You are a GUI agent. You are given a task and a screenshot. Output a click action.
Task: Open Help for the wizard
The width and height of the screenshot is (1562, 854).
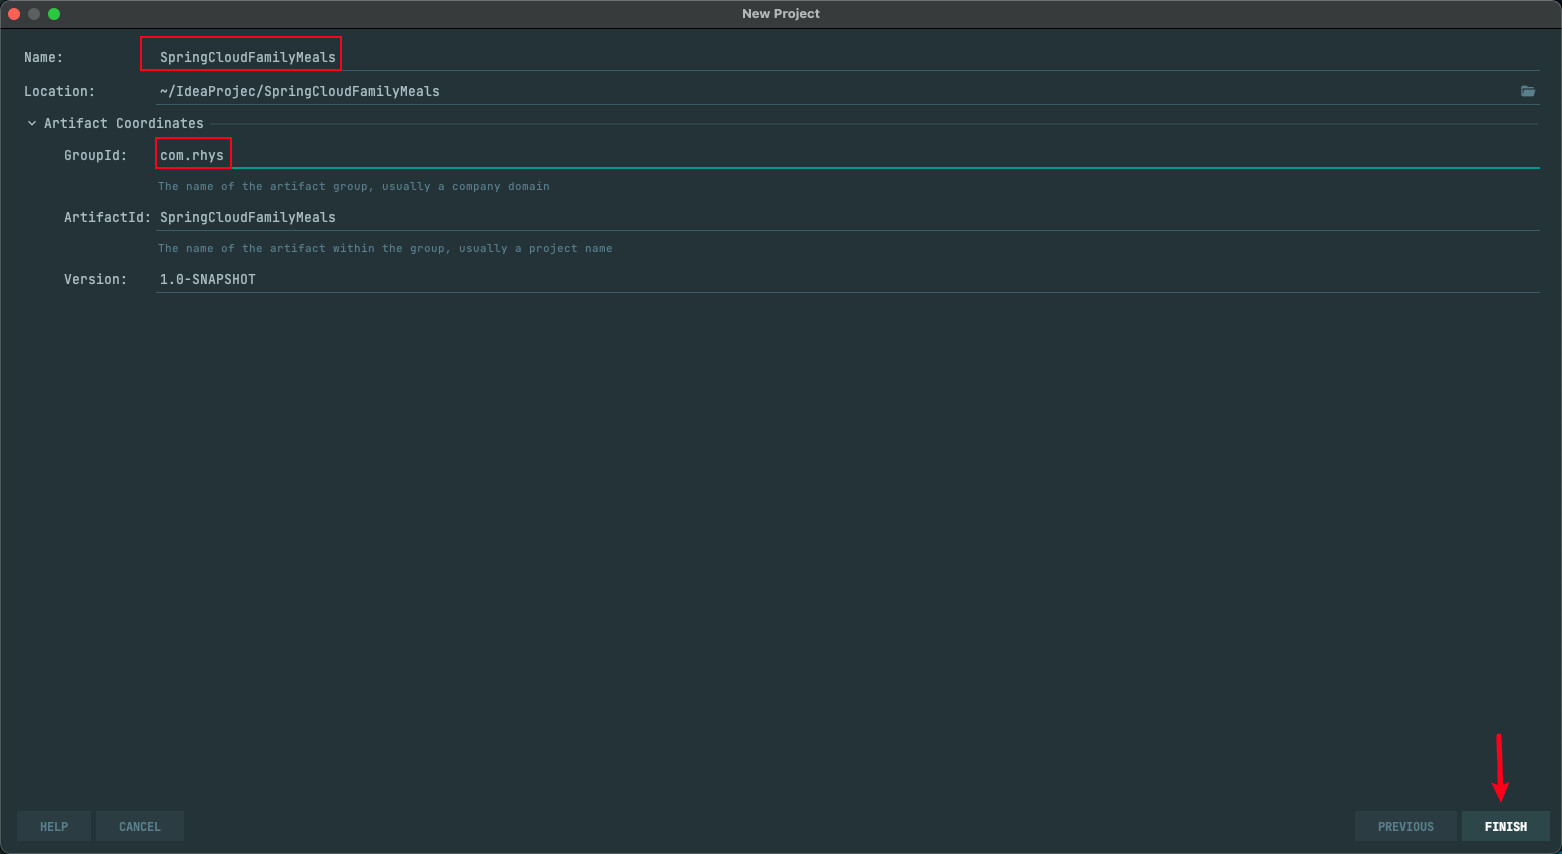pyautogui.click(x=54, y=826)
